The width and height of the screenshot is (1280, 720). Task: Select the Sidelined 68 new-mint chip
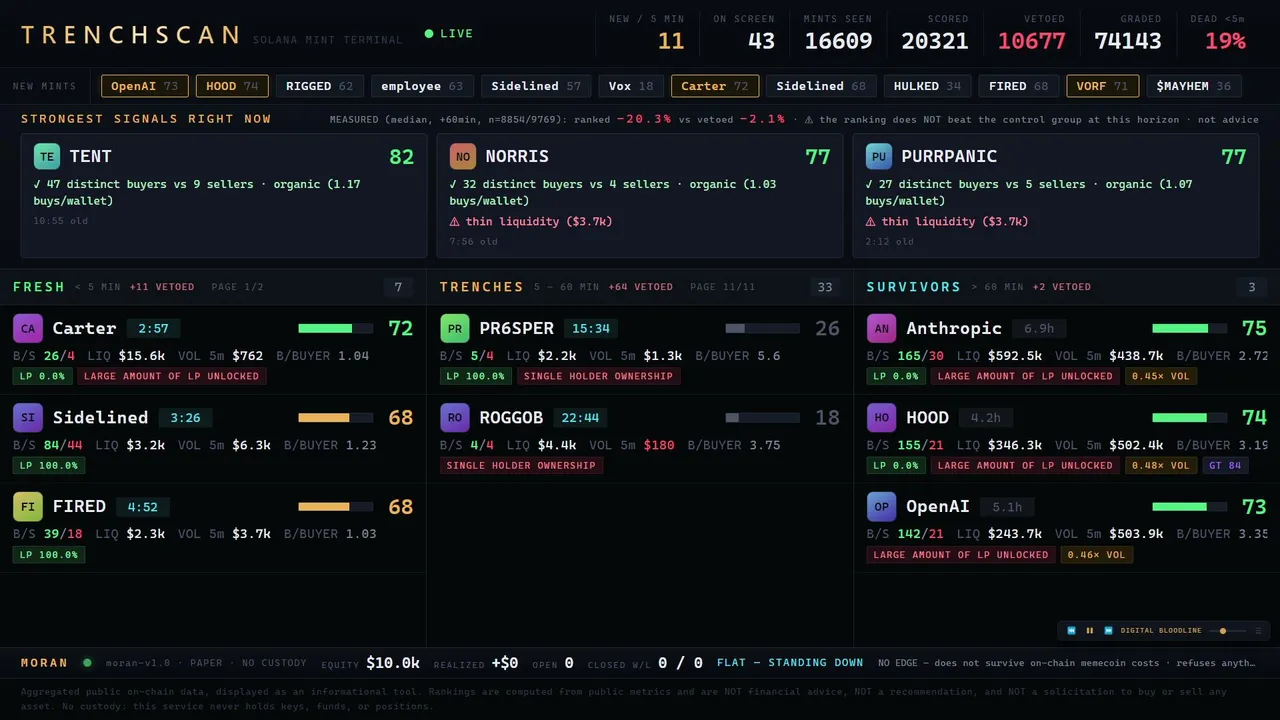pos(821,86)
